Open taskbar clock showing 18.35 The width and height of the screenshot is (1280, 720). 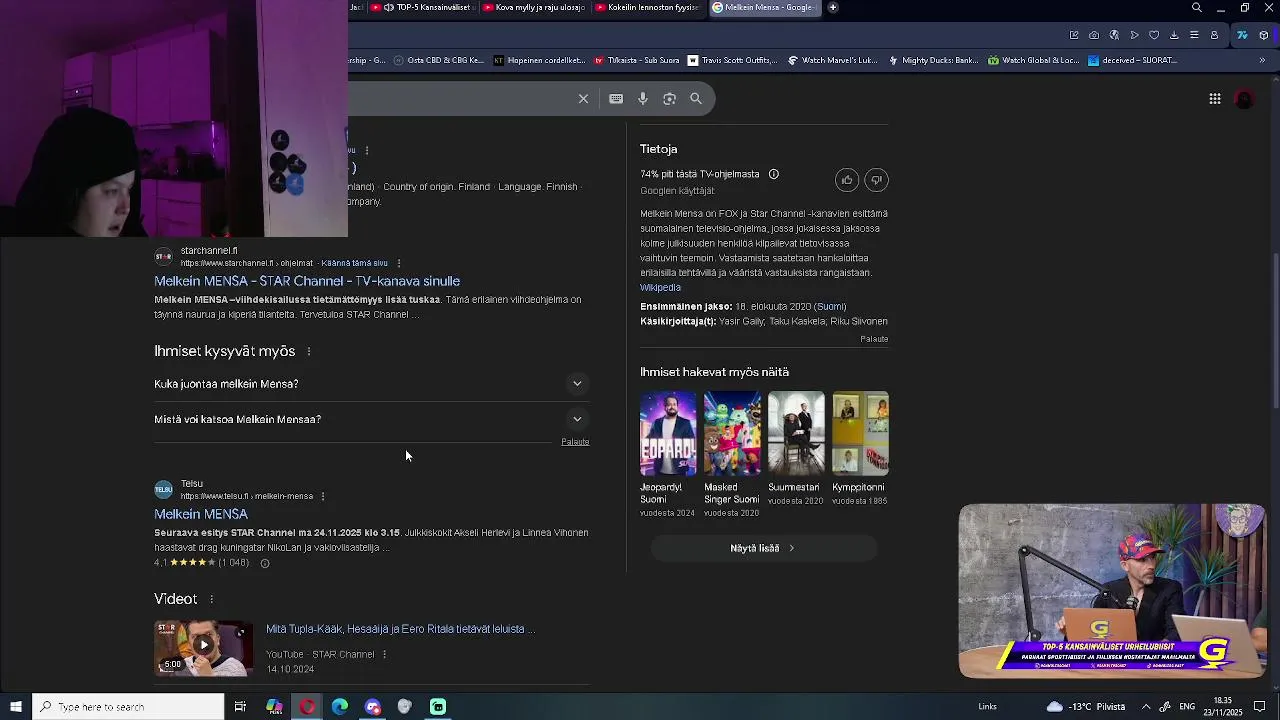point(1223,707)
